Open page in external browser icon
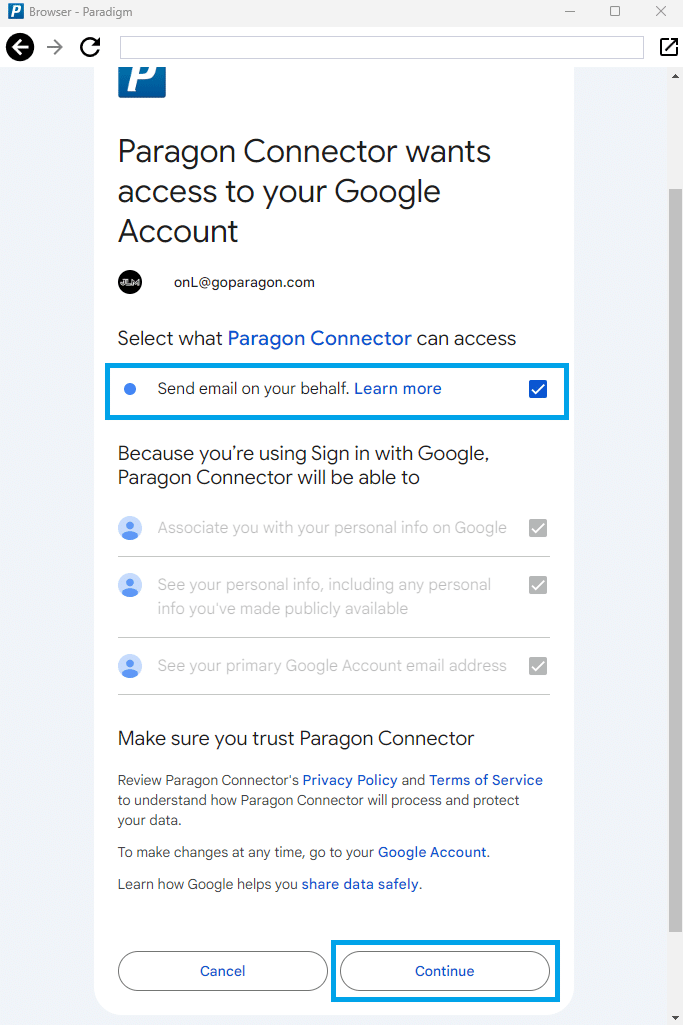 click(x=669, y=47)
